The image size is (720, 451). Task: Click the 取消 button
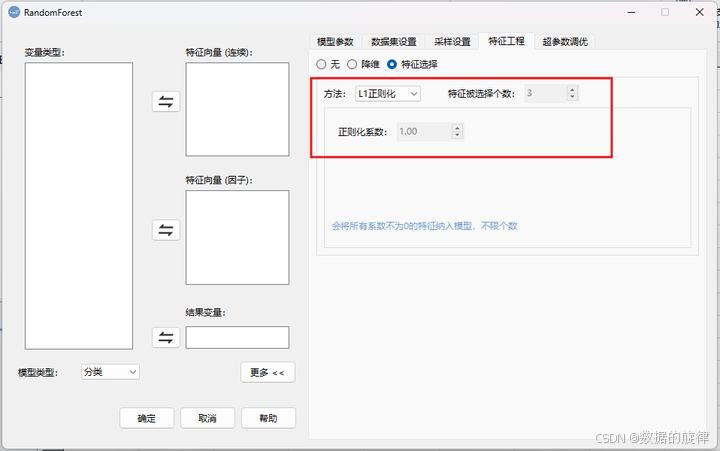point(208,418)
